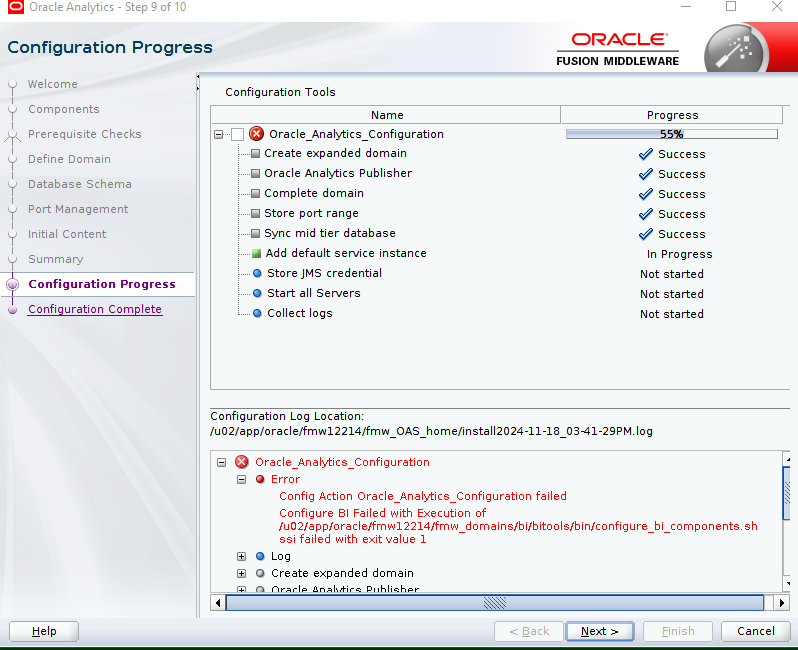This screenshot has height=650, width=798.
Task: Click the Oracle logo icon in title bar
Action: tap(16, 7)
